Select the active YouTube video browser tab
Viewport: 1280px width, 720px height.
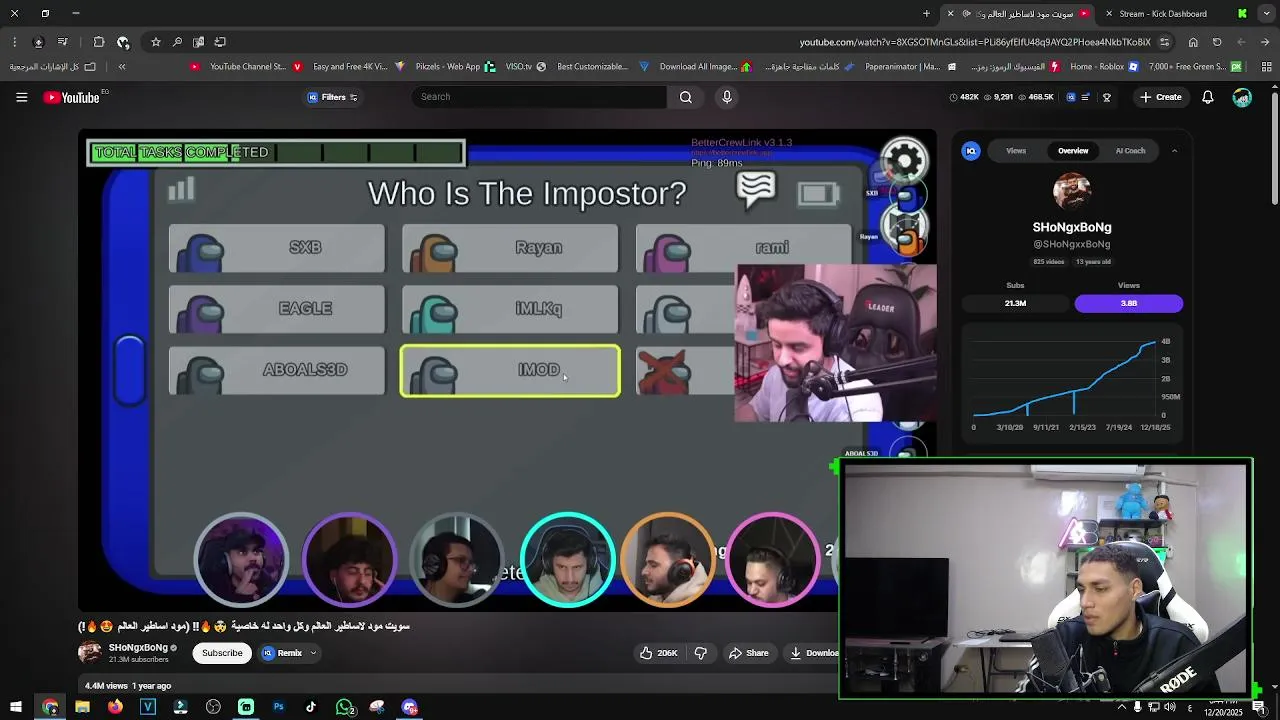pos(1020,14)
